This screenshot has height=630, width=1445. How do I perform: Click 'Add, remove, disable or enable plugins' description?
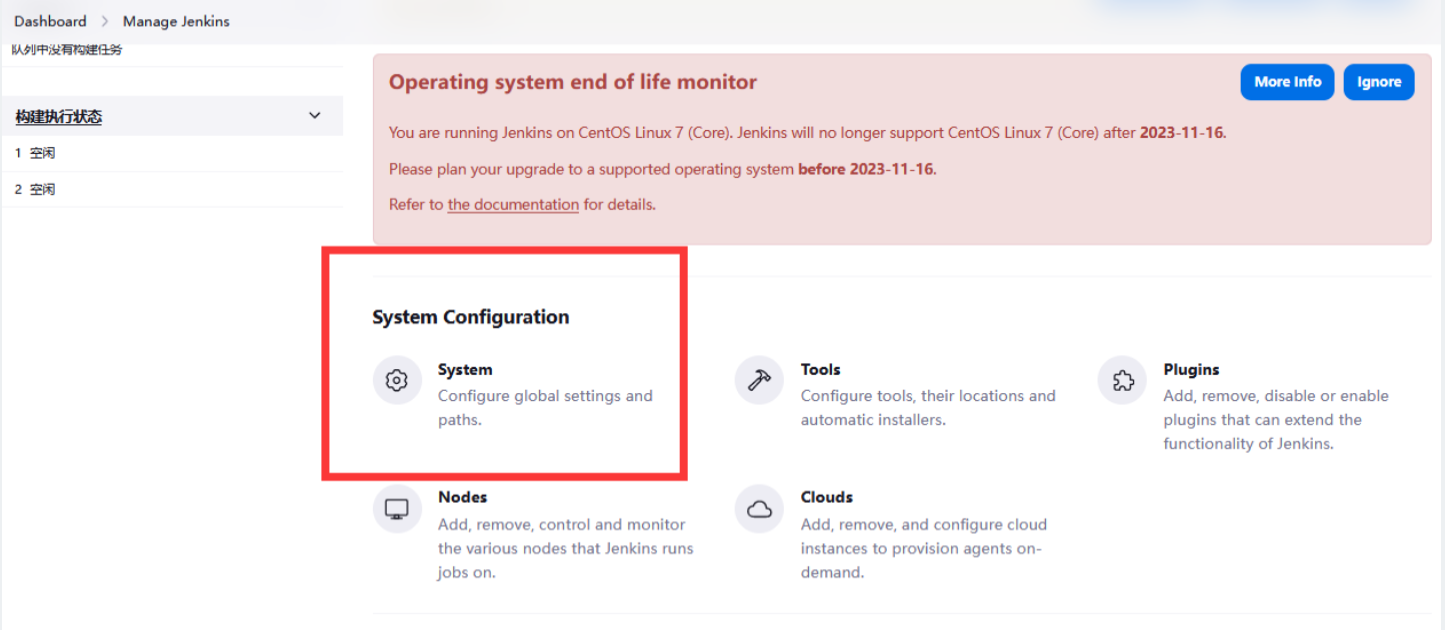tap(1276, 420)
